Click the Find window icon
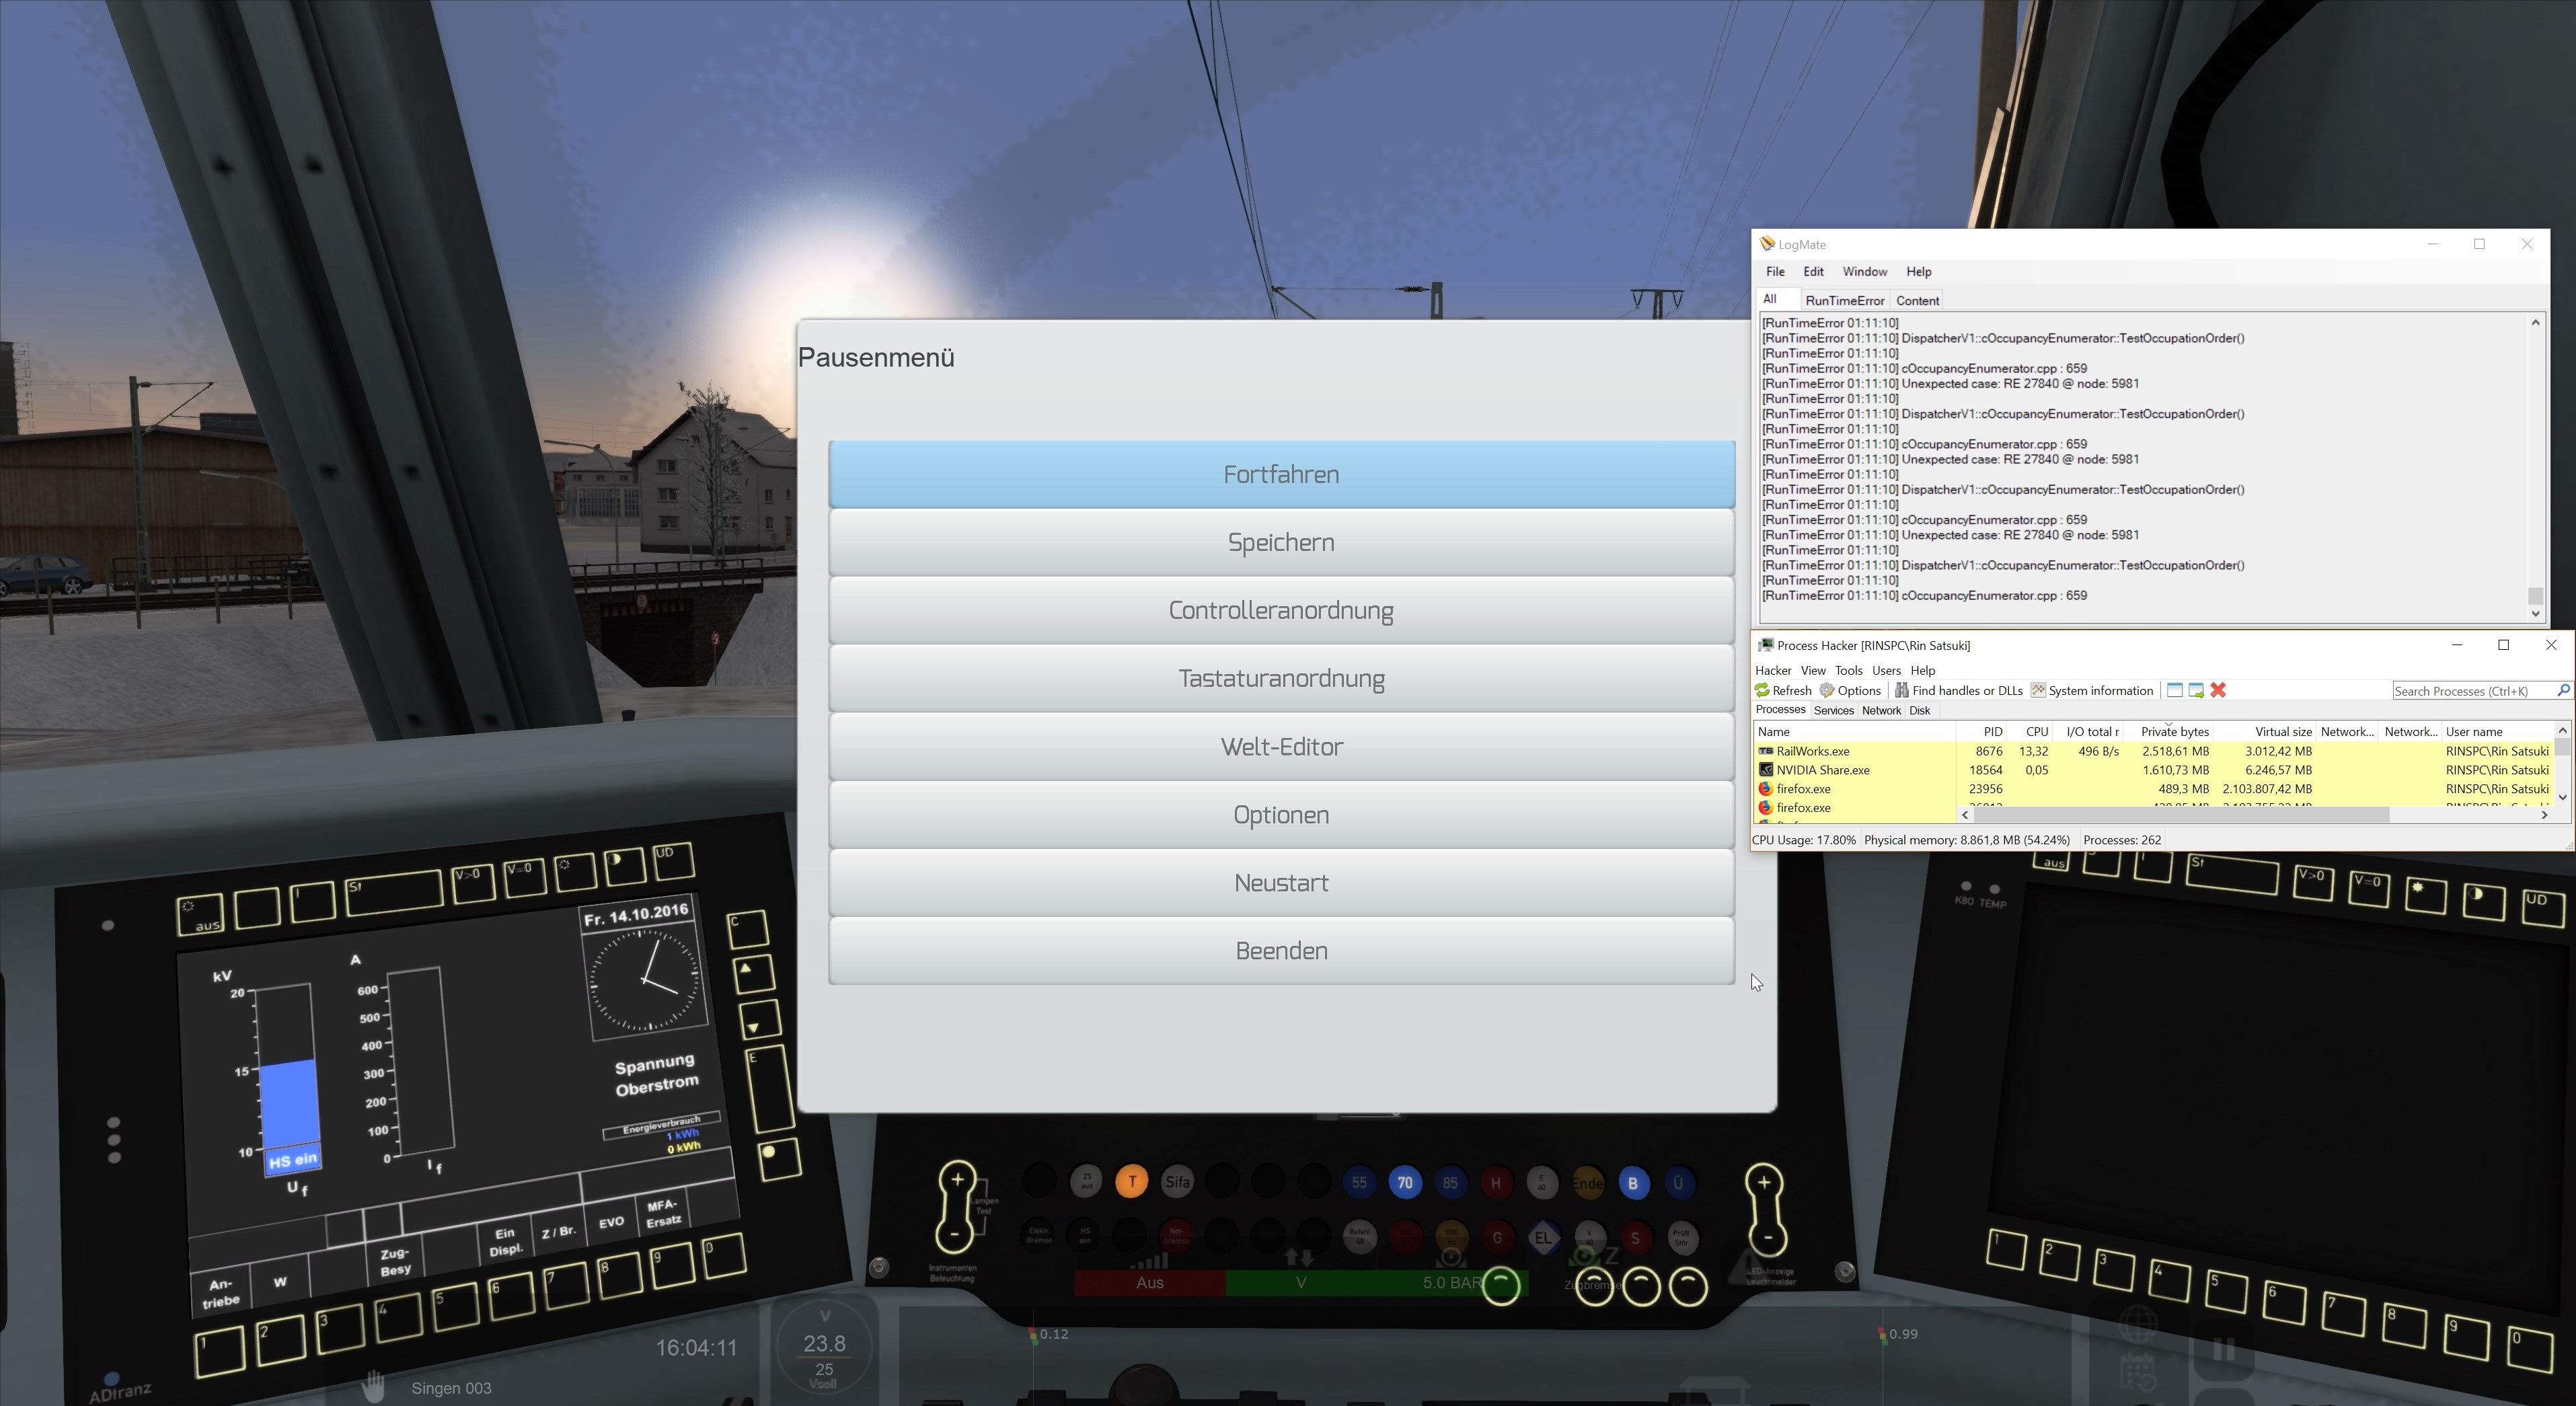2576x1406 pixels. click(x=2174, y=690)
